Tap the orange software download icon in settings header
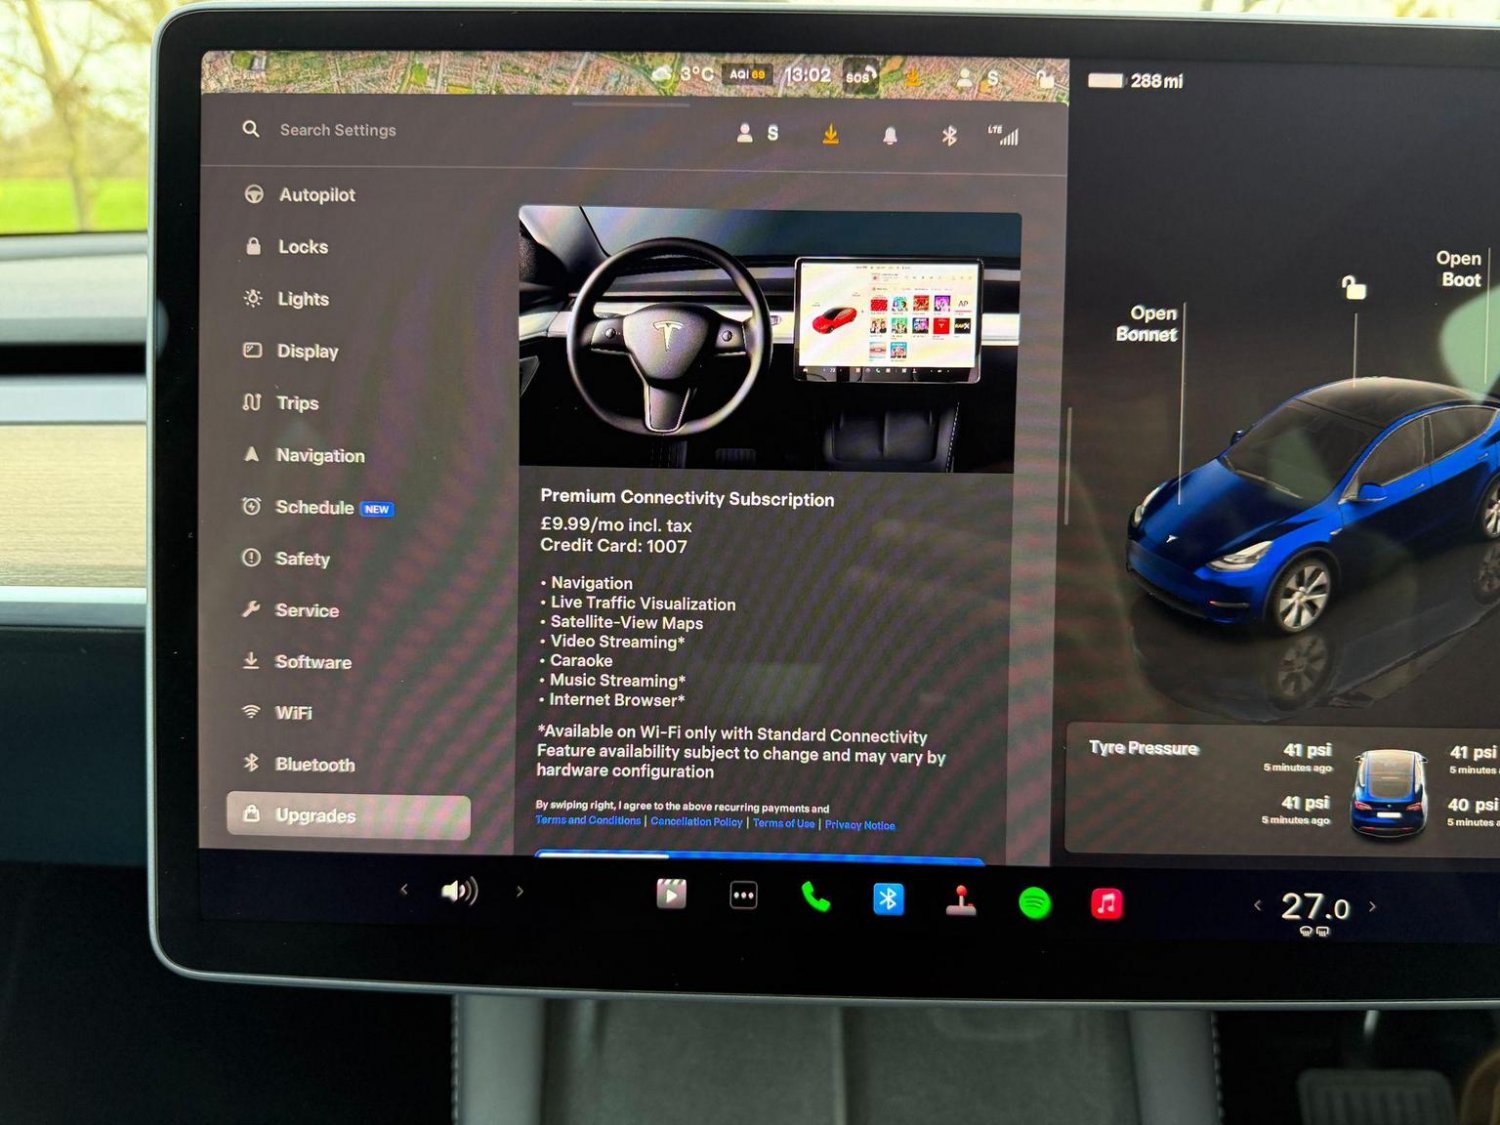1500x1125 pixels. [x=830, y=134]
